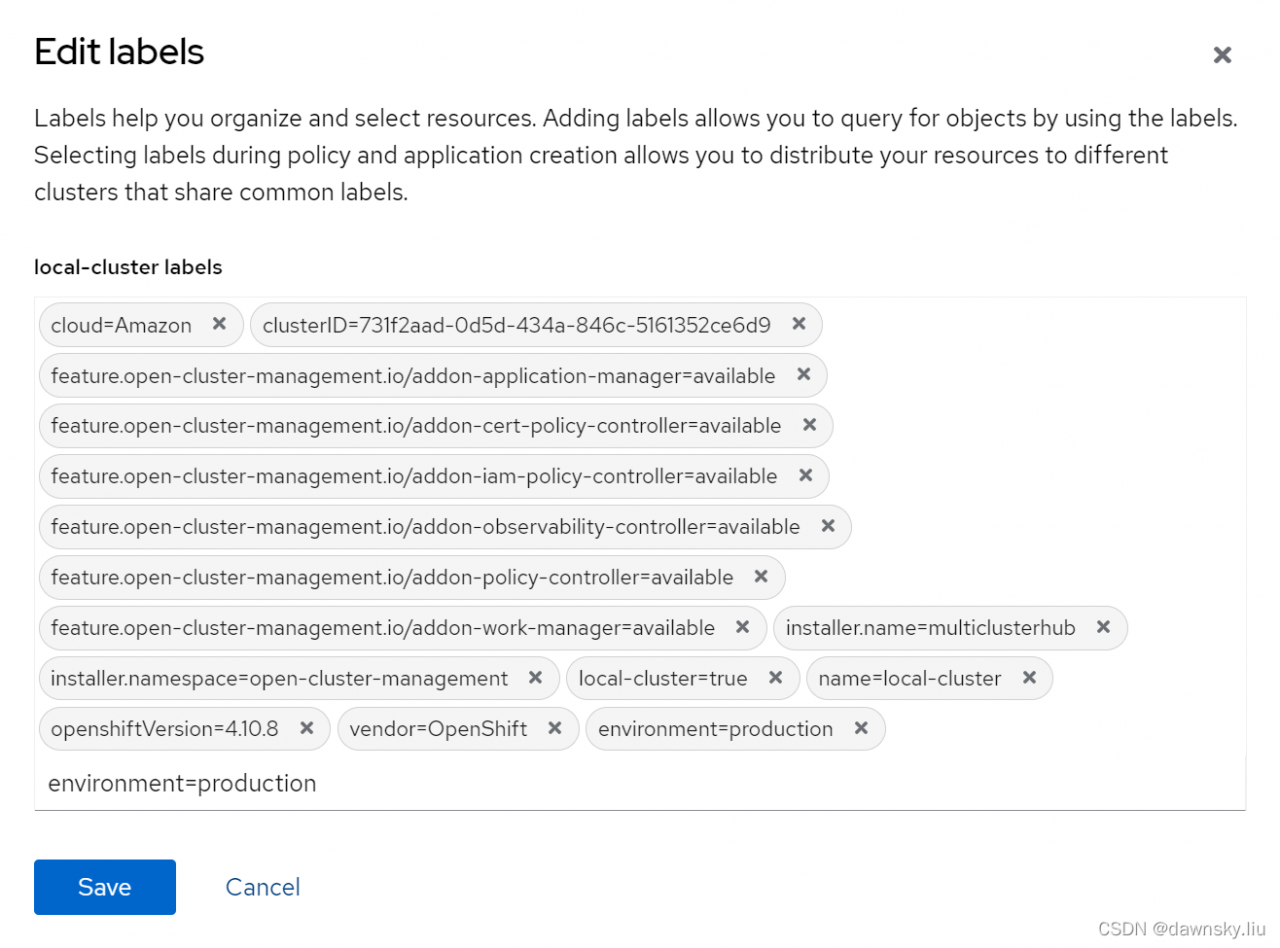1280x948 pixels.
Task: Remove the addon-iam-policy-controller label
Action: [805, 476]
